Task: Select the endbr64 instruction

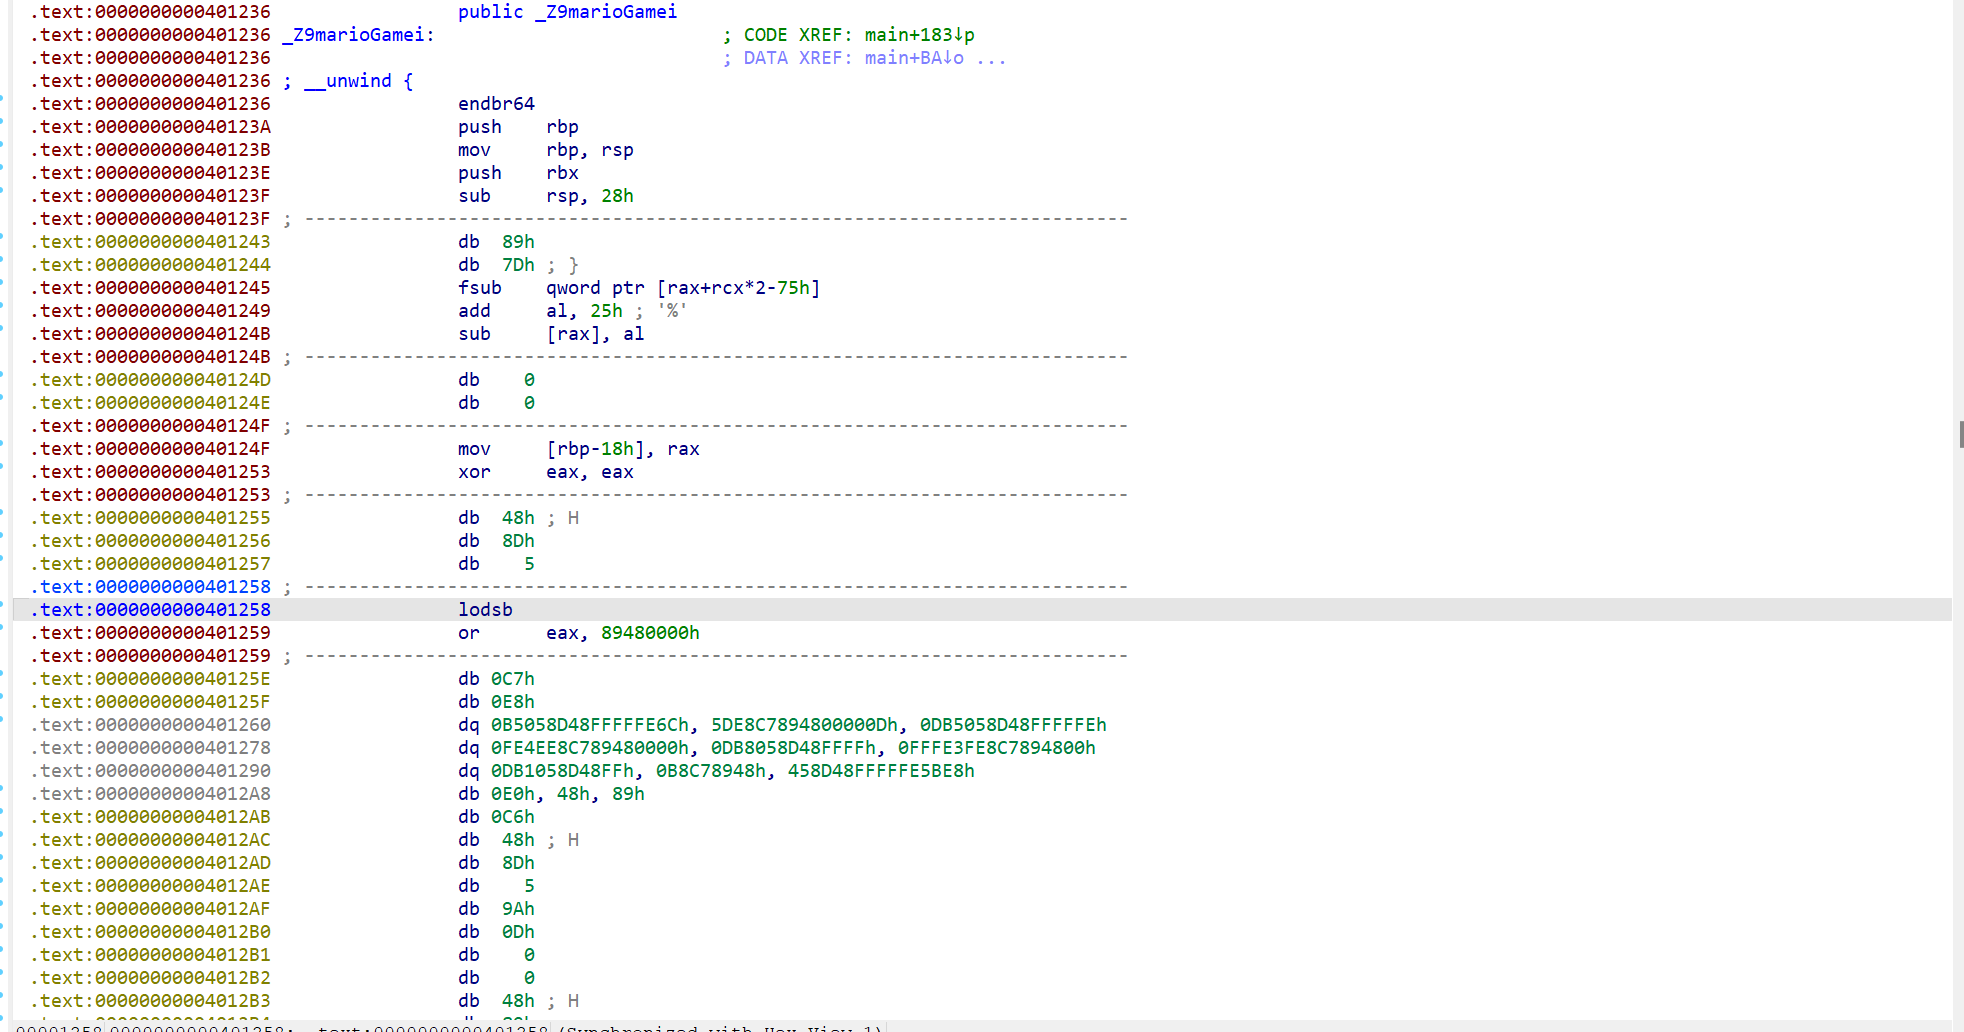Action: (496, 104)
